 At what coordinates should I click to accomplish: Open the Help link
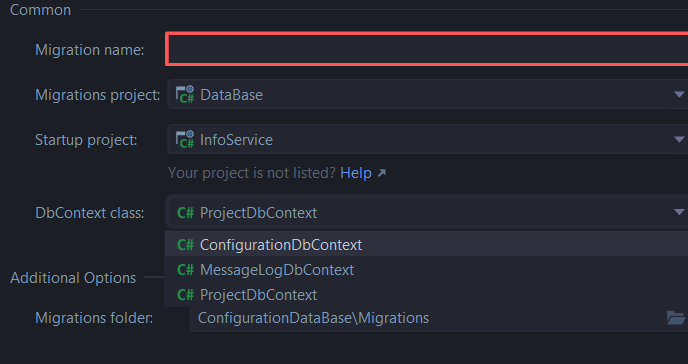coord(356,173)
